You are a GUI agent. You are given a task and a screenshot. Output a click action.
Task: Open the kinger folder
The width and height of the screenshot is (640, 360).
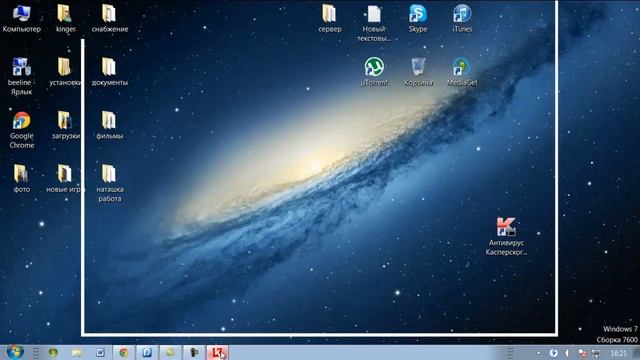click(x=65, y=18)
